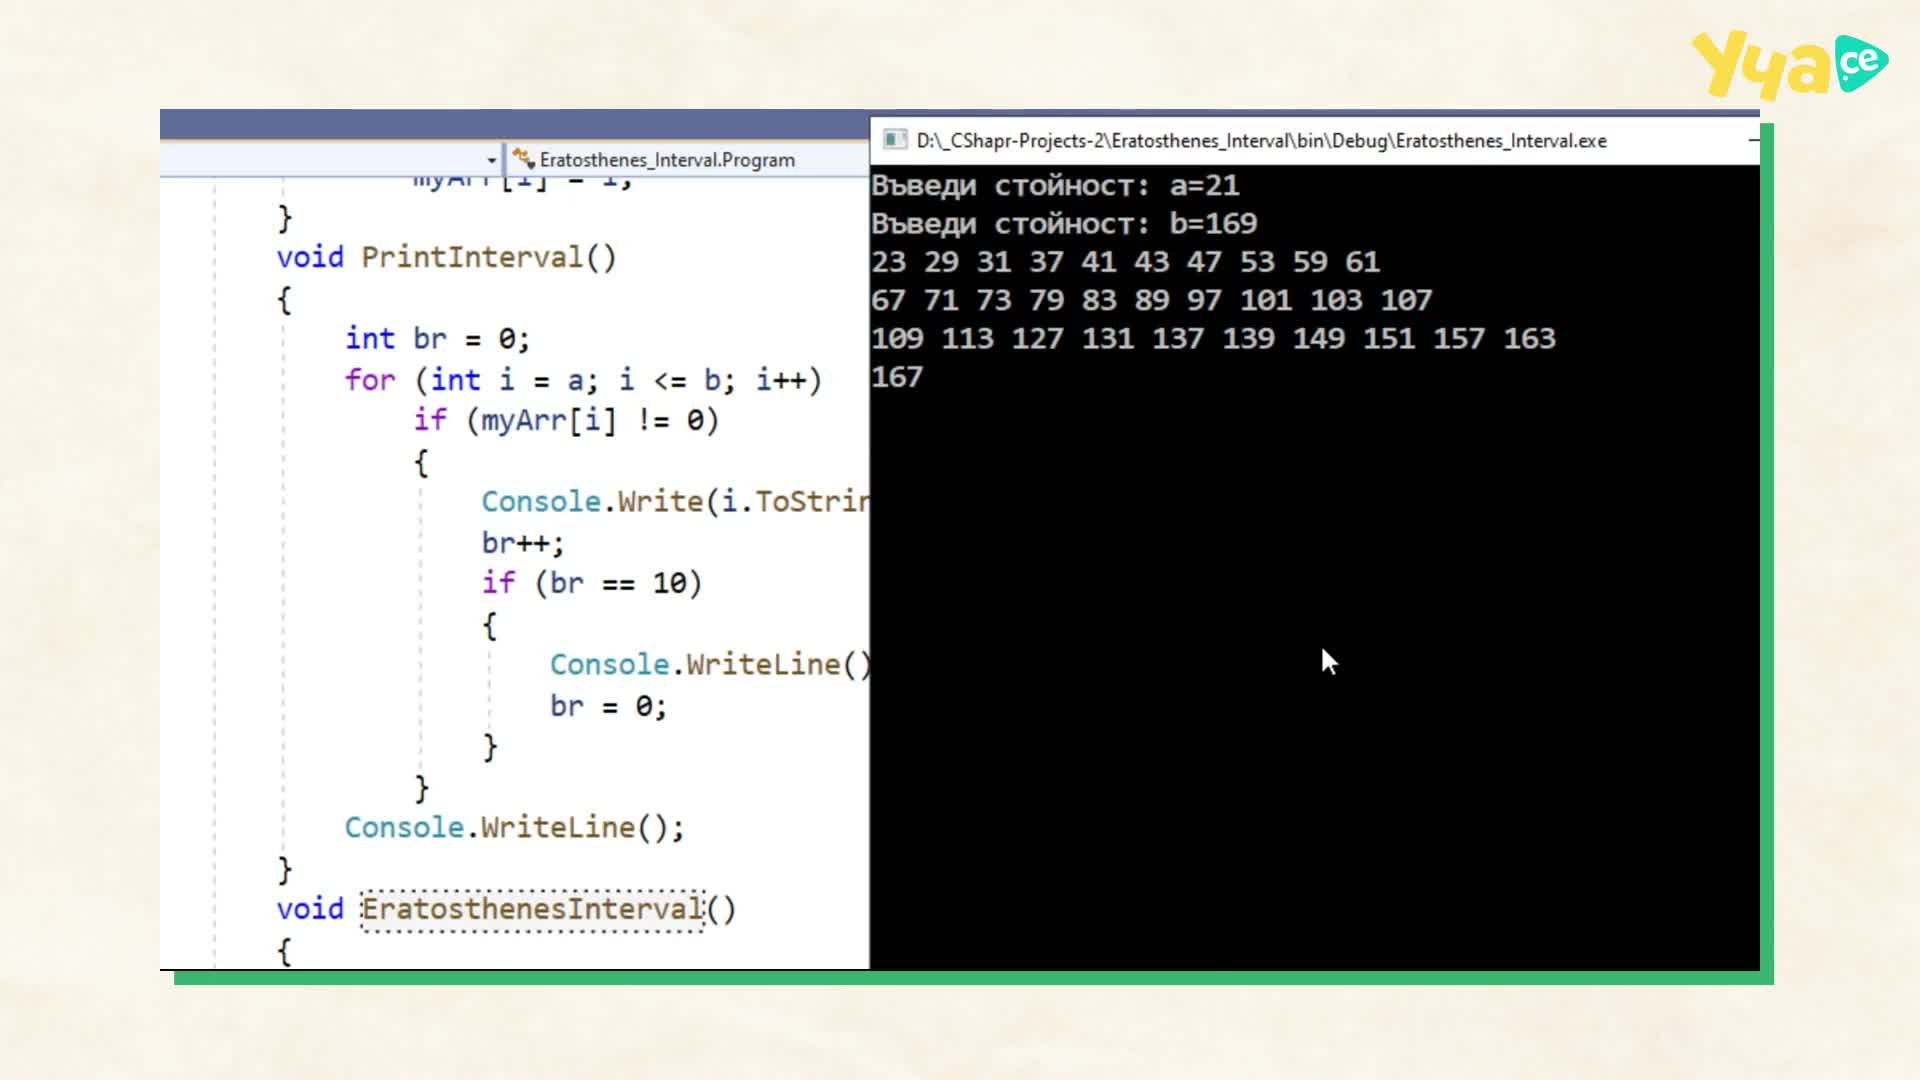Click the 'Console.WriteLine();' line after the loop

(514, 828)
